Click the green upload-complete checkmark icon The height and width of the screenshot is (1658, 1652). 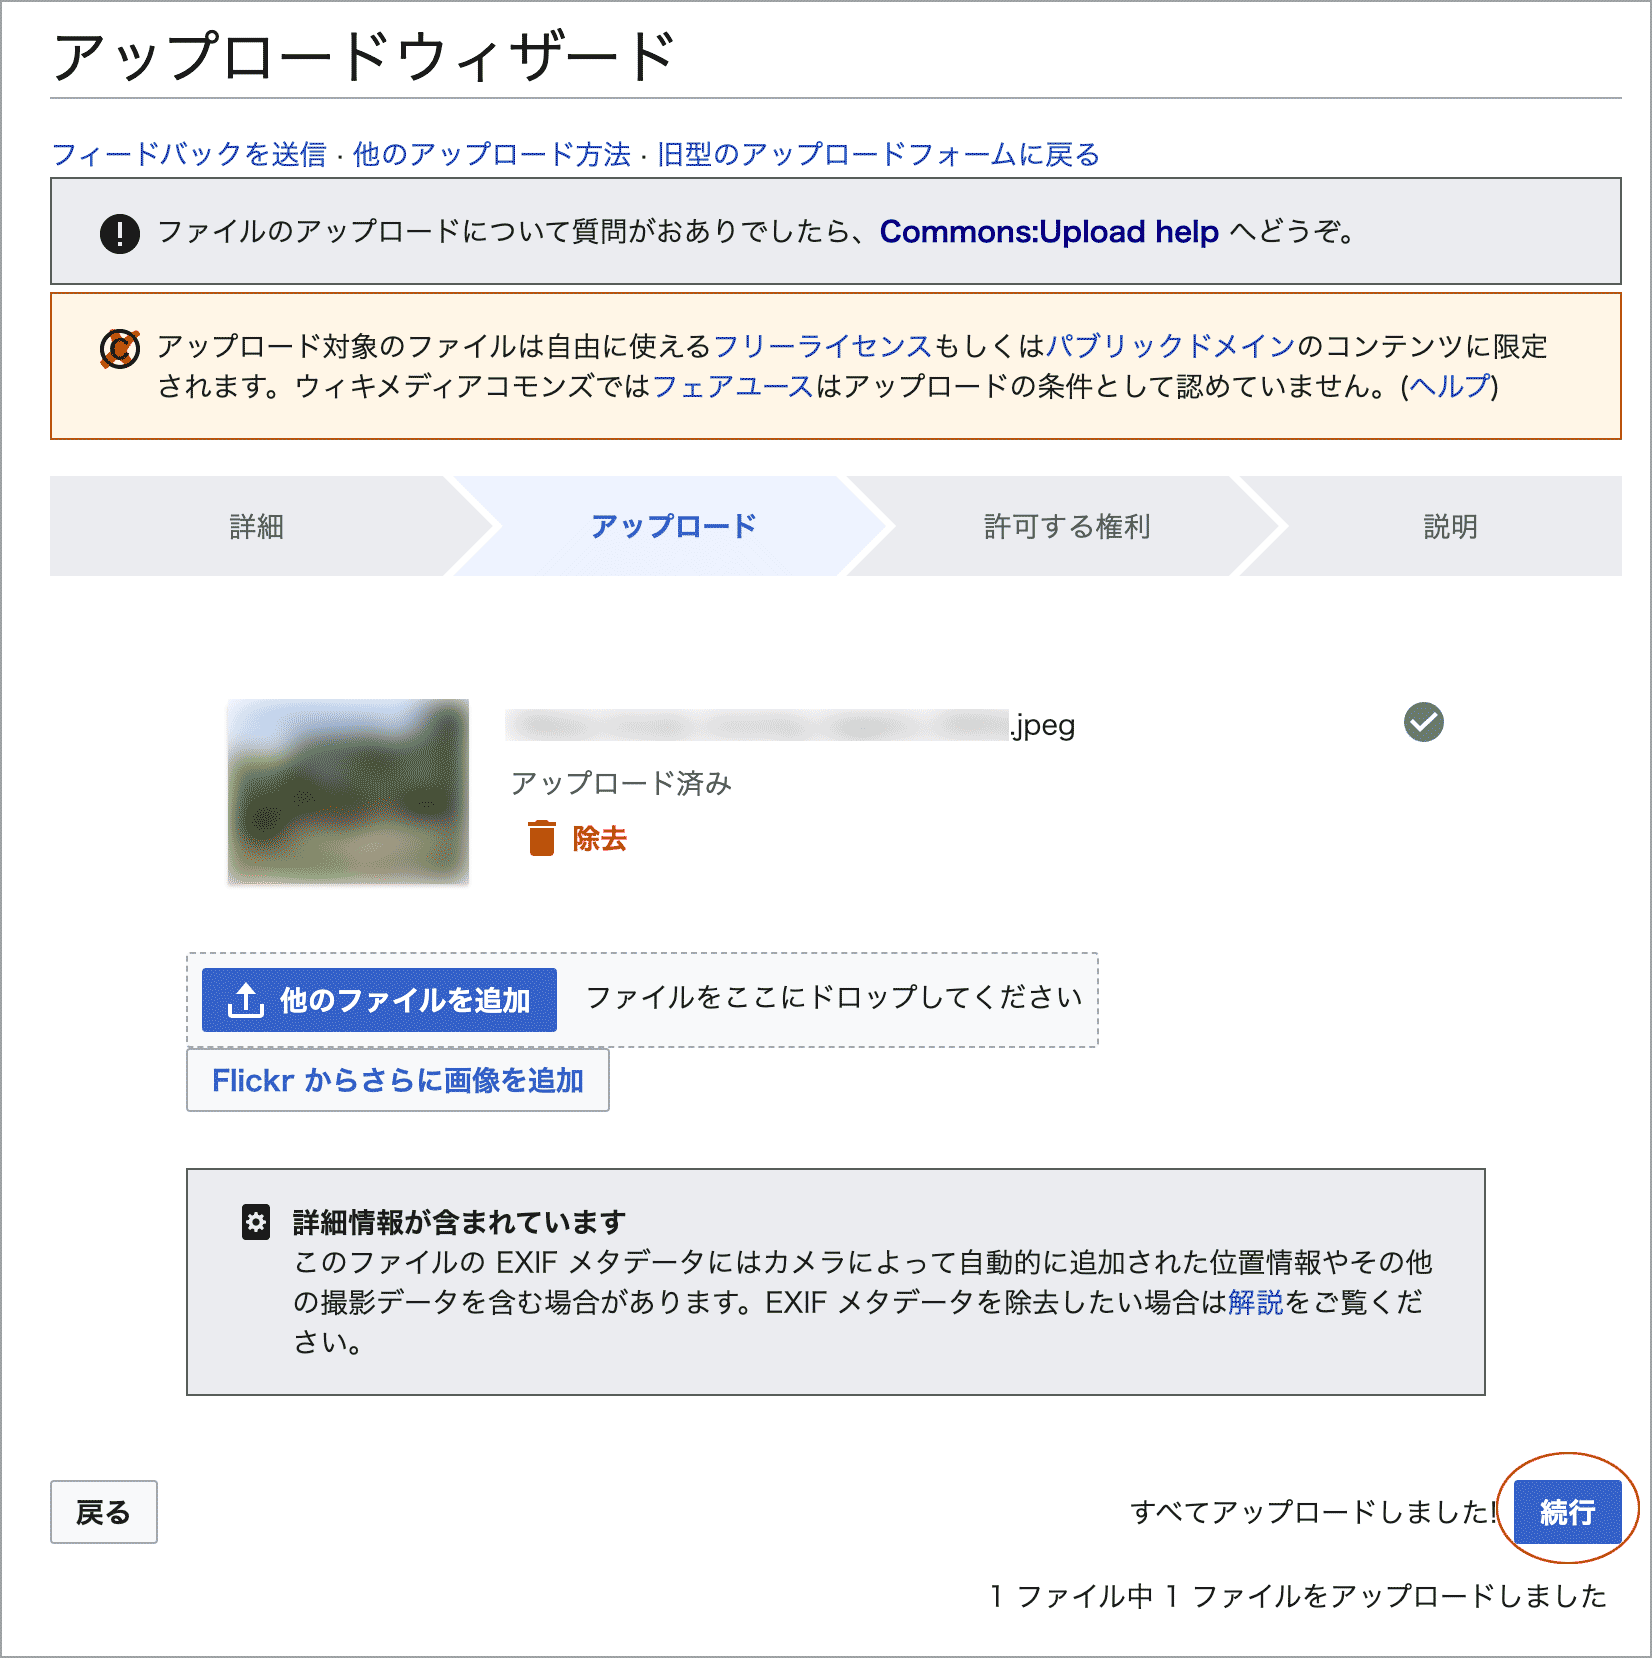click(x=1423, y=722)
